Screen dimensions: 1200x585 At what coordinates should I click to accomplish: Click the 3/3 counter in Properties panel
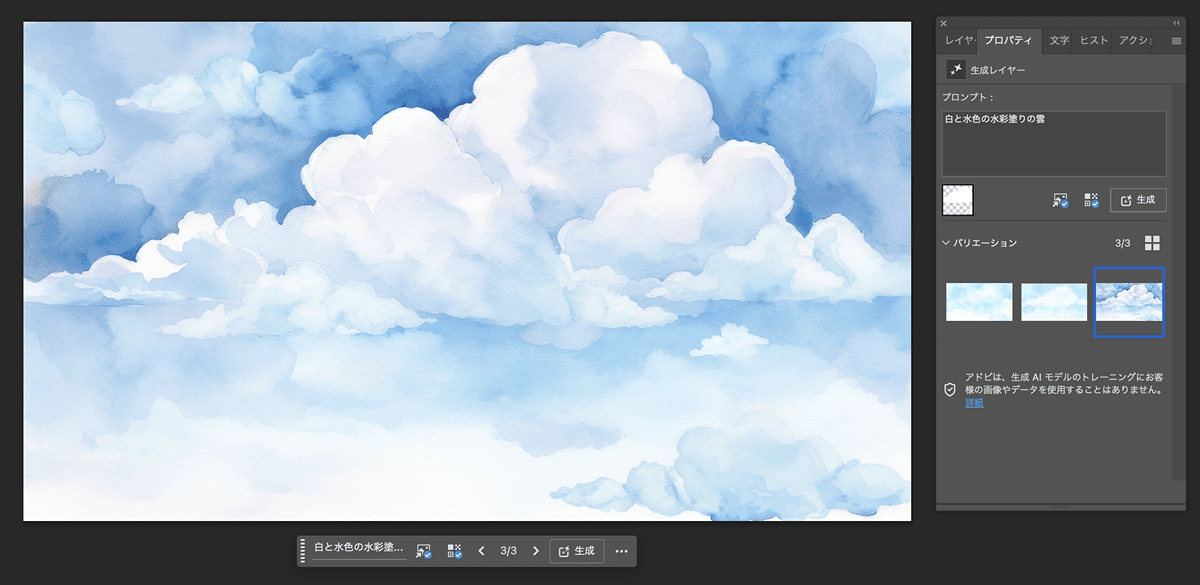(1122, 243)
